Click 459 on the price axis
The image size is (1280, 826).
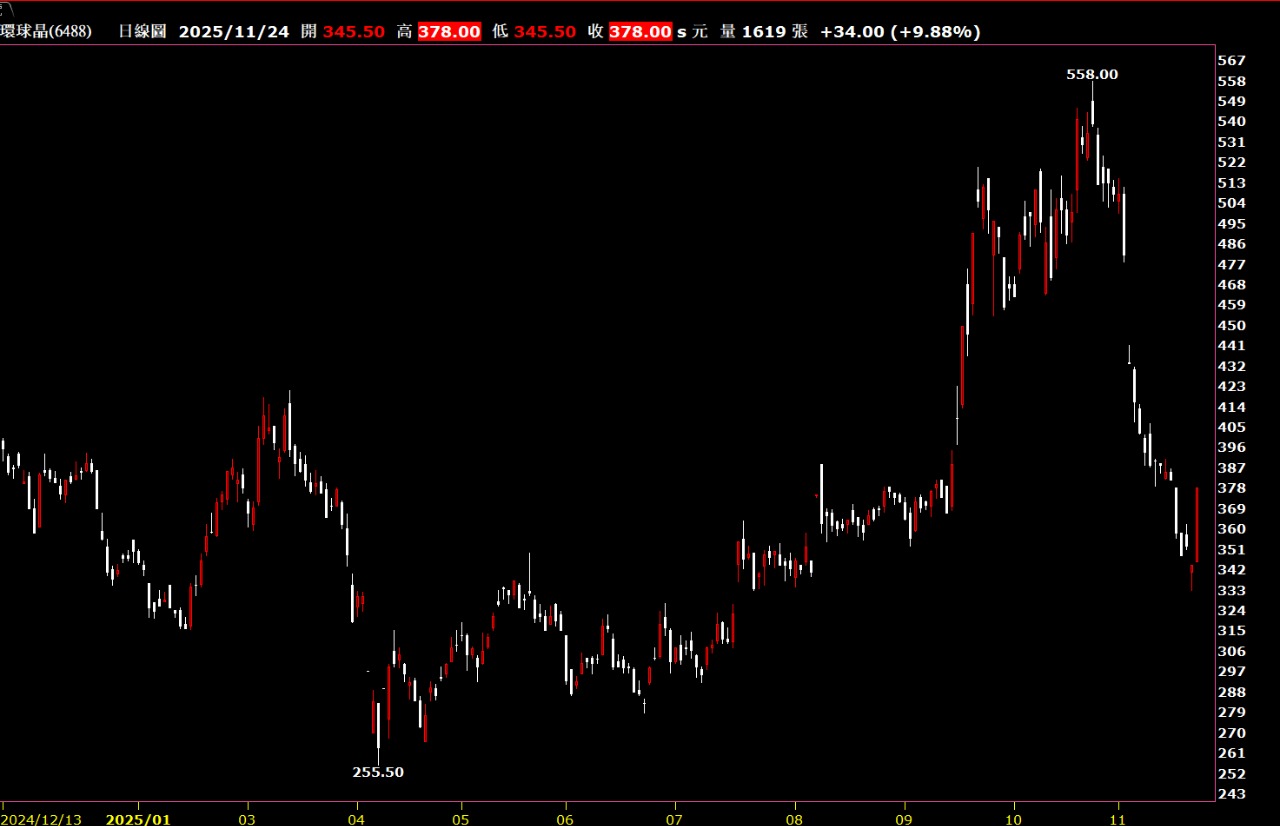(x=1232, y=305)
